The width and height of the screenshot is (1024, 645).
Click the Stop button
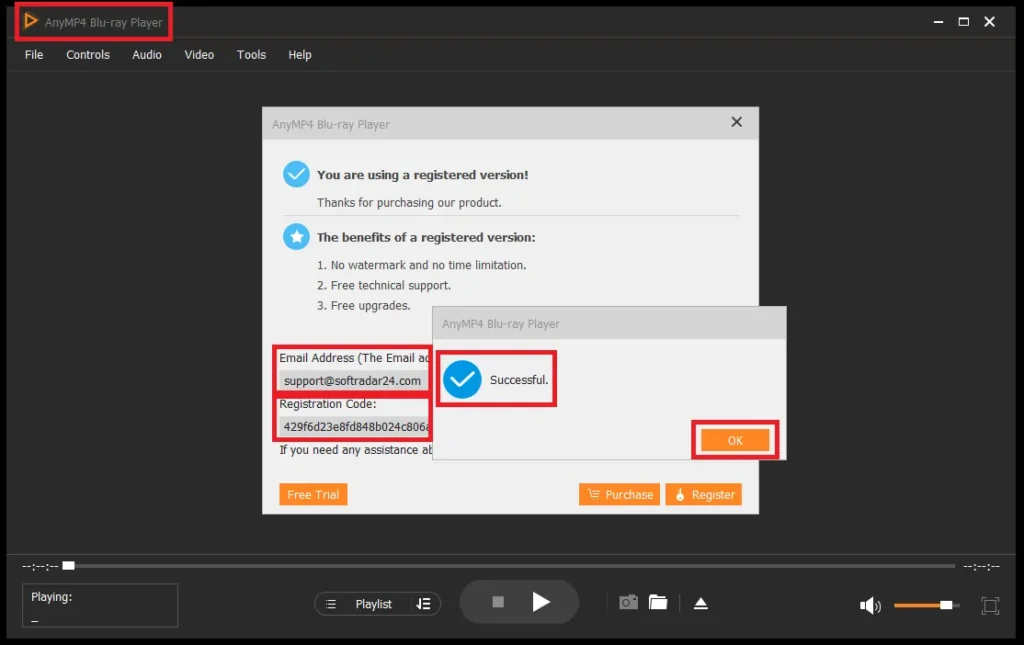pos(498,602)
